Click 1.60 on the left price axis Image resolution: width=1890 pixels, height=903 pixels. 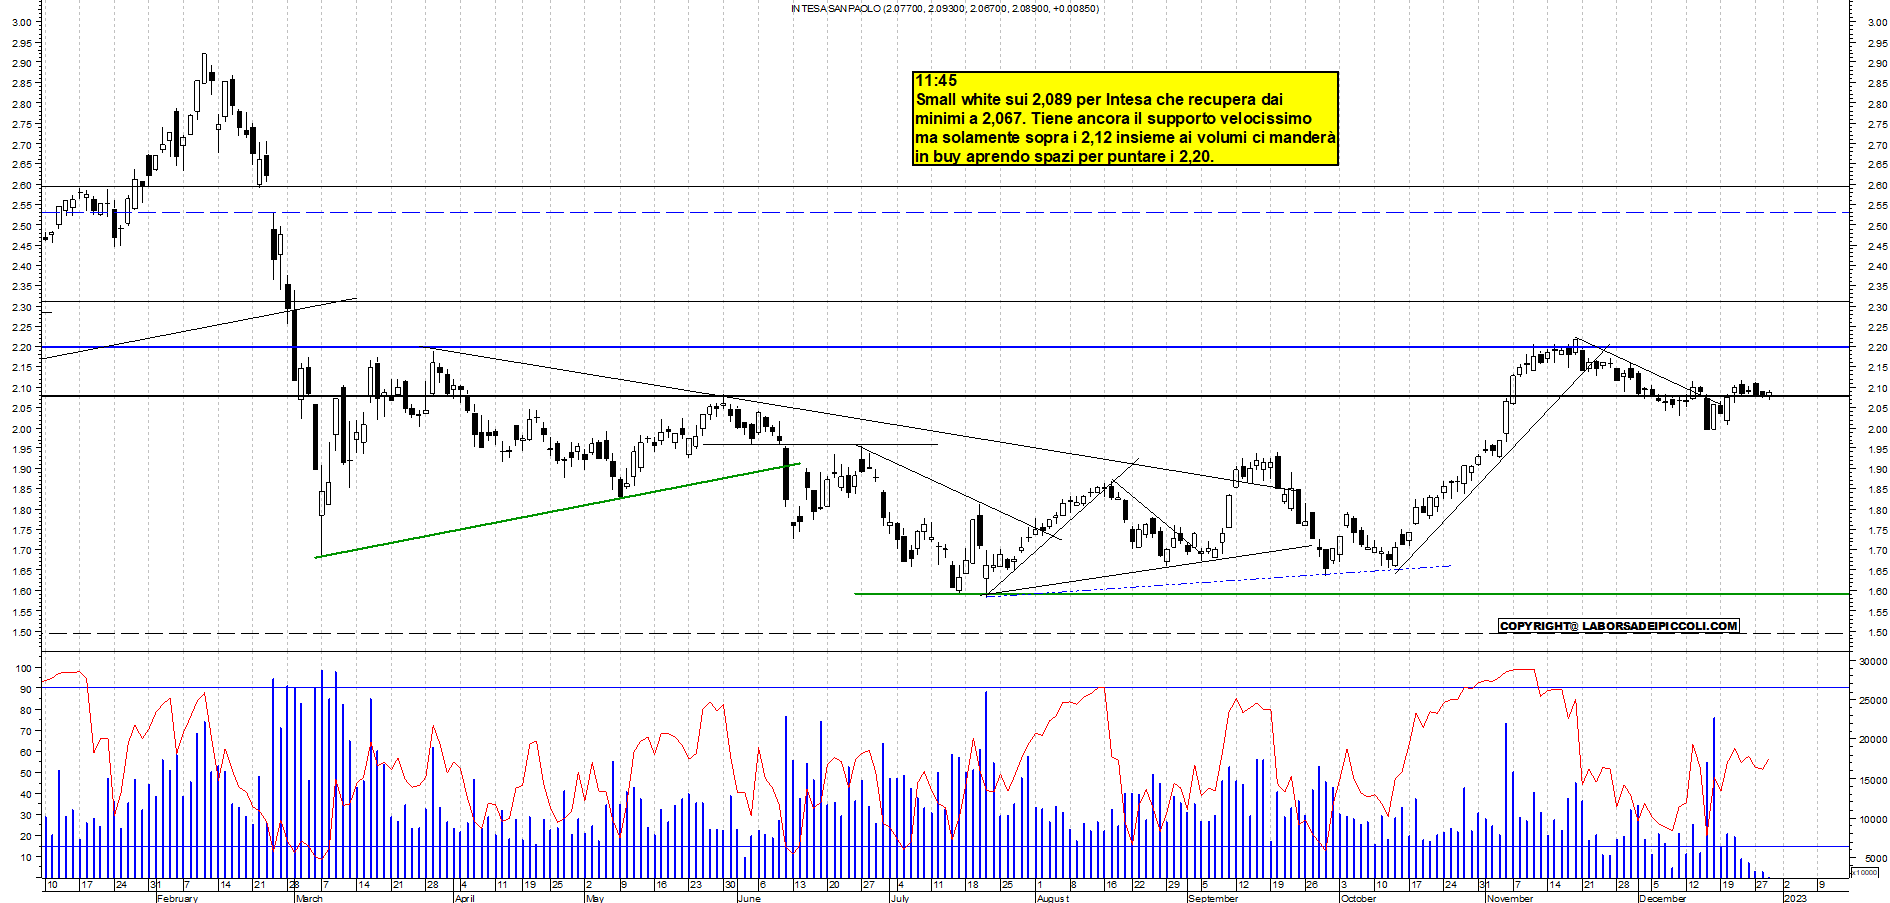21,592
